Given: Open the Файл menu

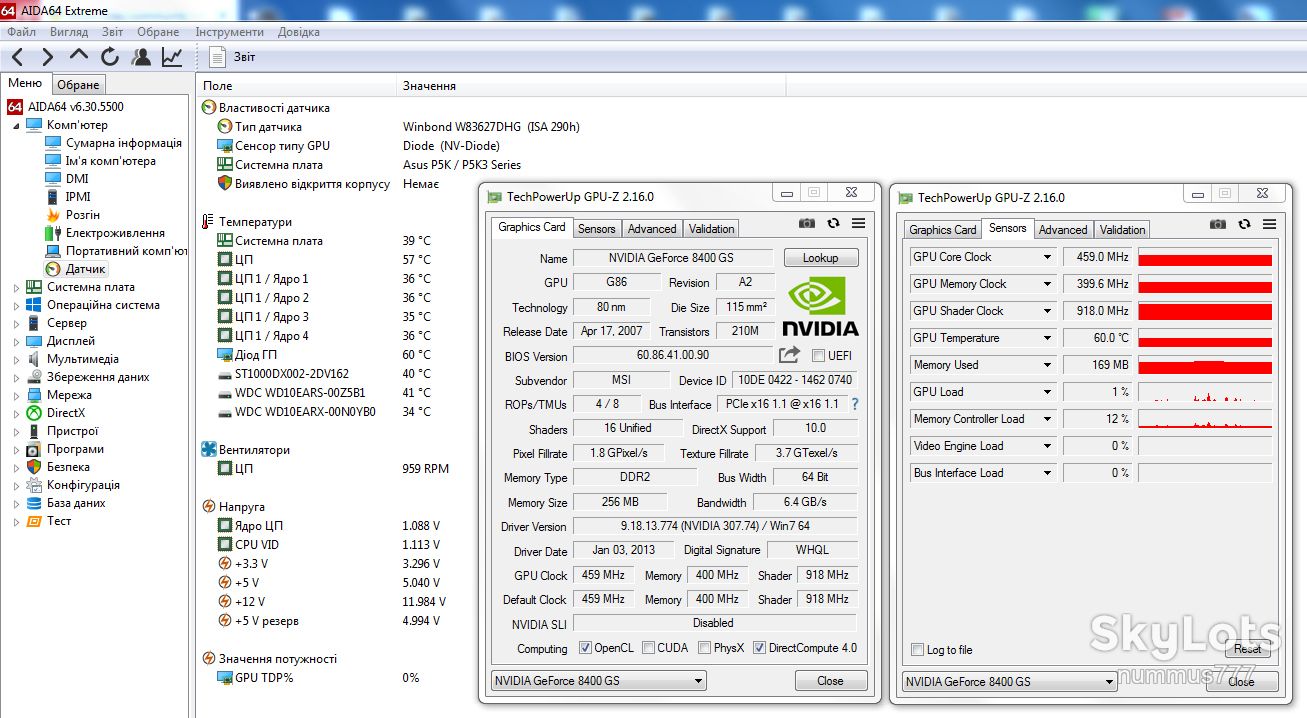Looking at the screenshot, I should coord(21,32).
